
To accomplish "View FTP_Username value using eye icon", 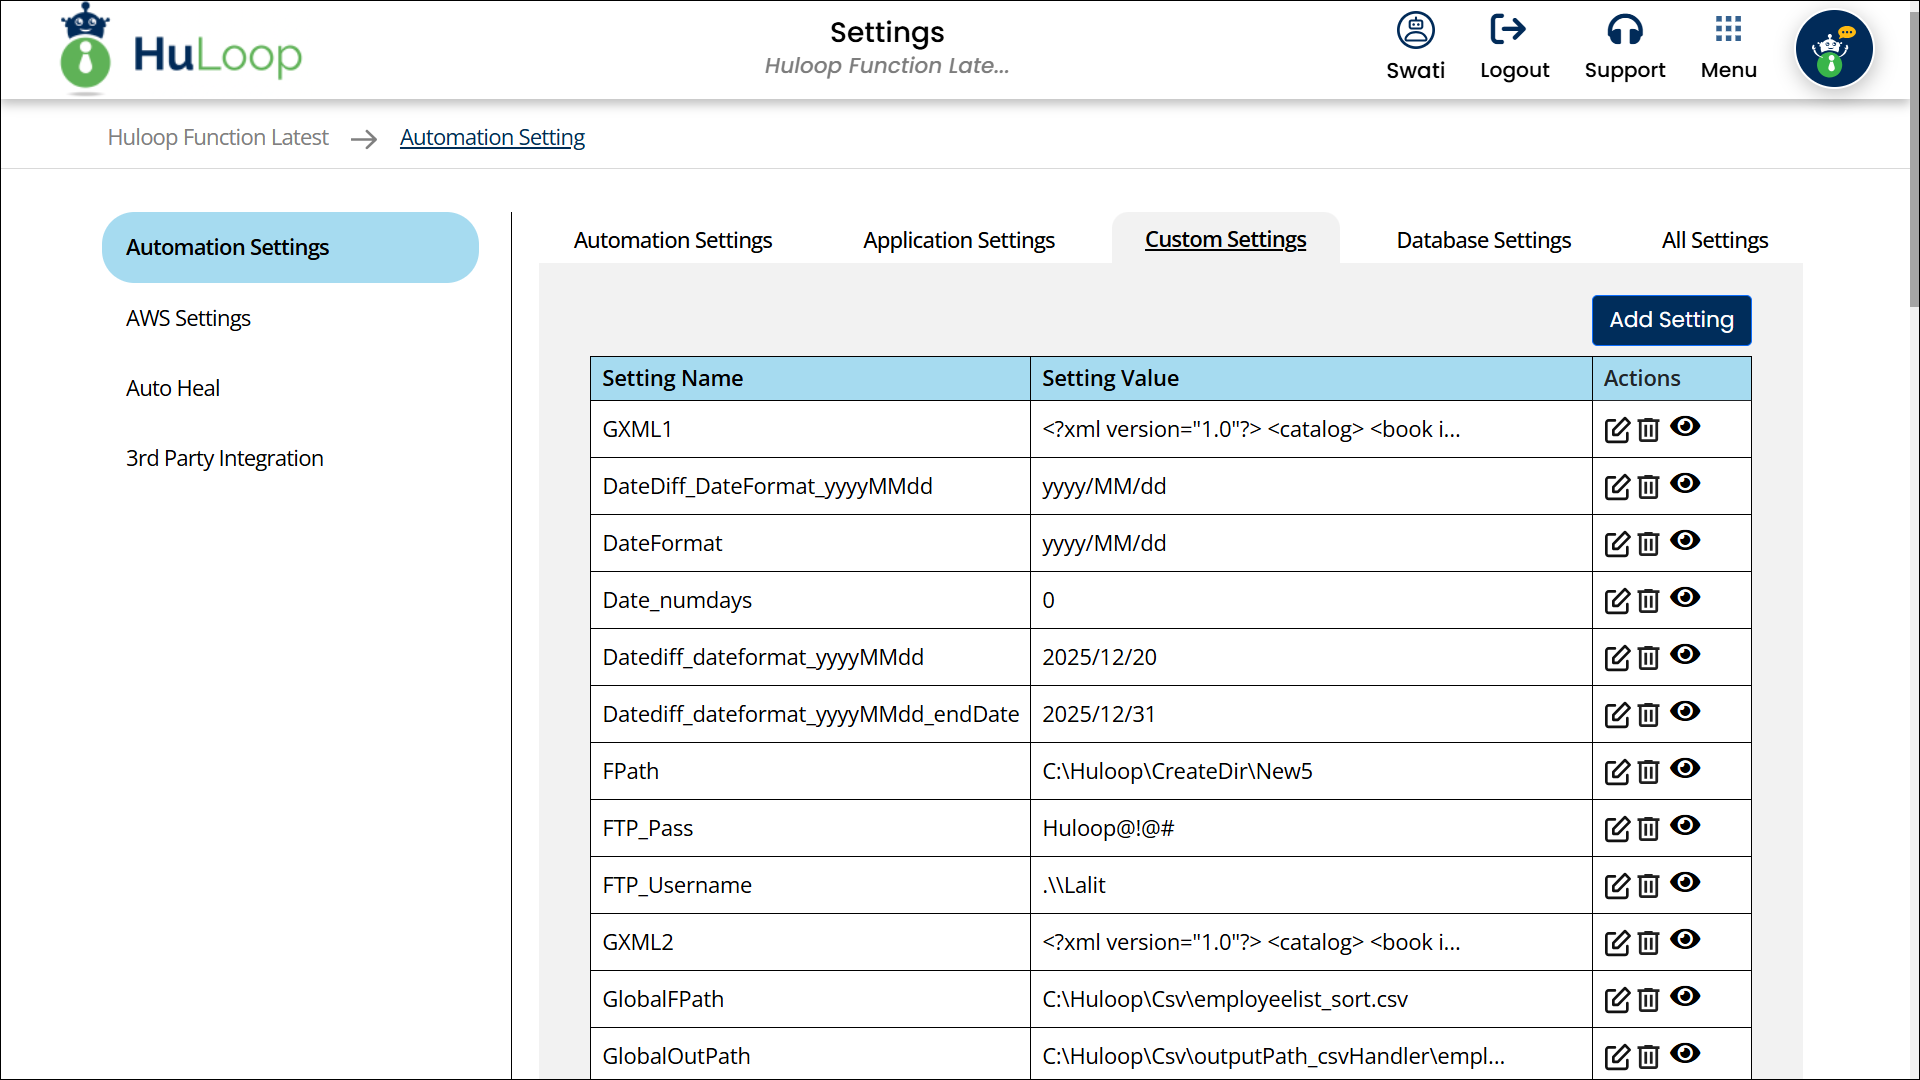I will 1685,882.
